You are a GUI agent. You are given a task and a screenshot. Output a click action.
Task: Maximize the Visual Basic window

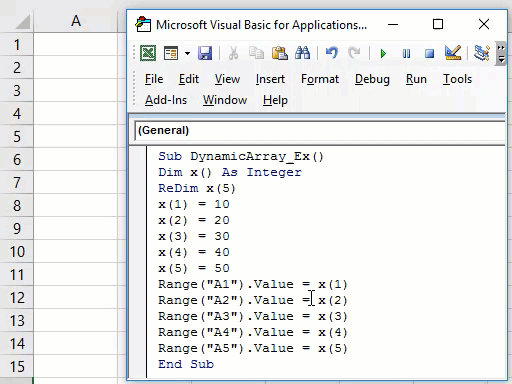(x=438, y=24)
